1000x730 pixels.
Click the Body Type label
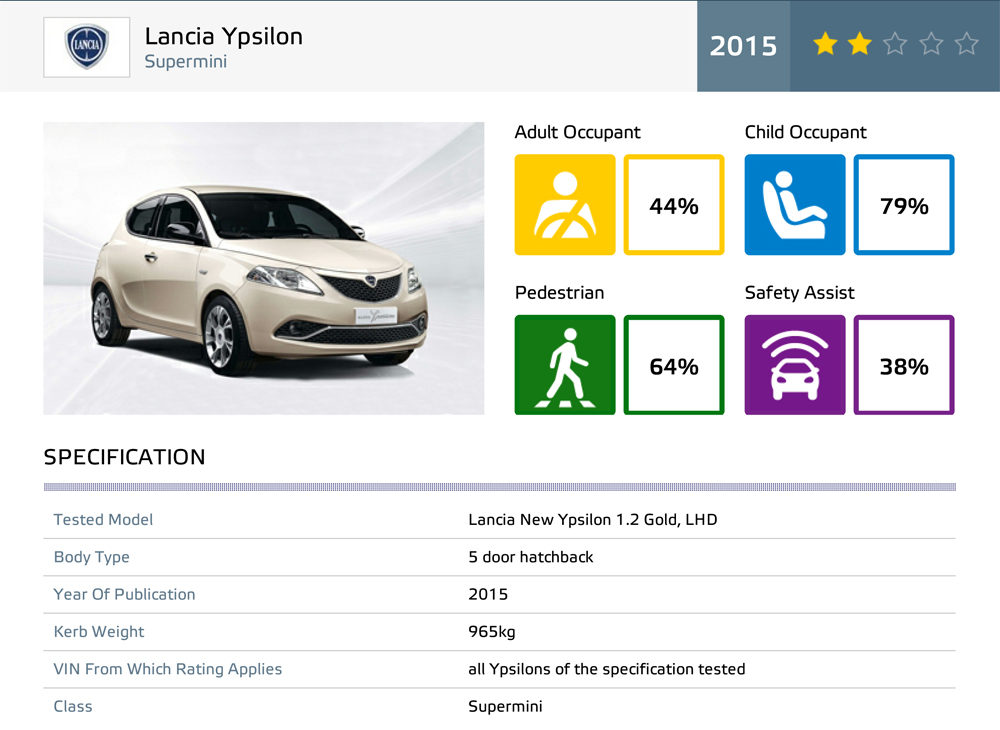click(91, 557)
